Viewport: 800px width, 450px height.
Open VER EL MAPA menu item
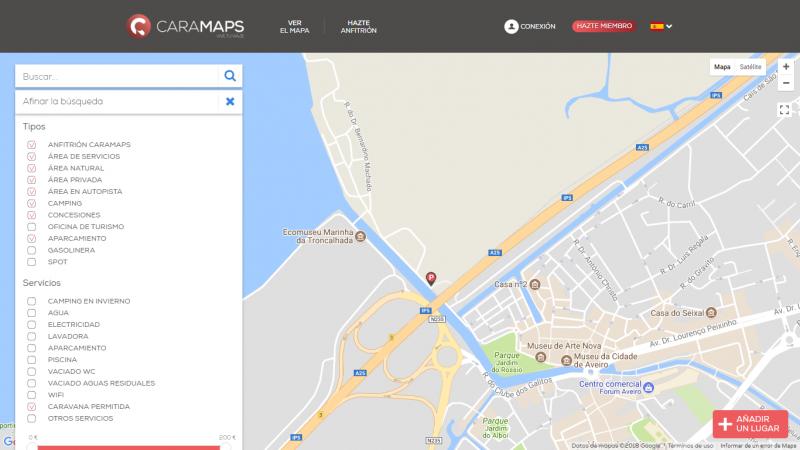[294, 26]
